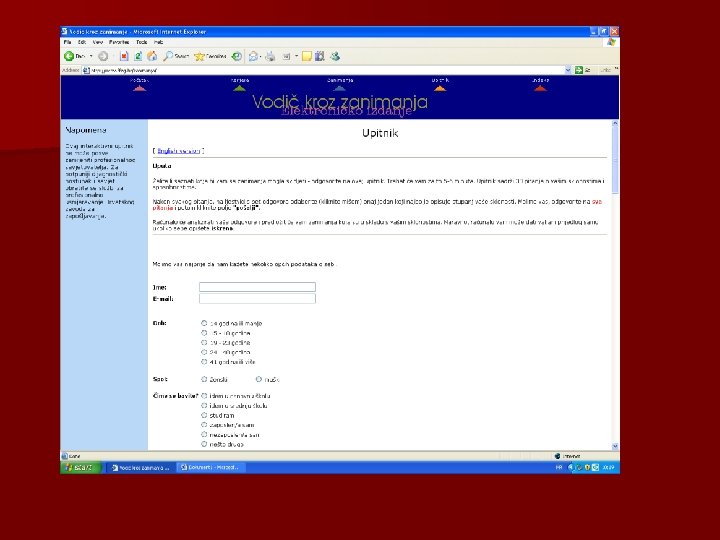Click the page scrollbar up arrow
The width and height of the screenshot is (720, 540).
pos(615,124)
